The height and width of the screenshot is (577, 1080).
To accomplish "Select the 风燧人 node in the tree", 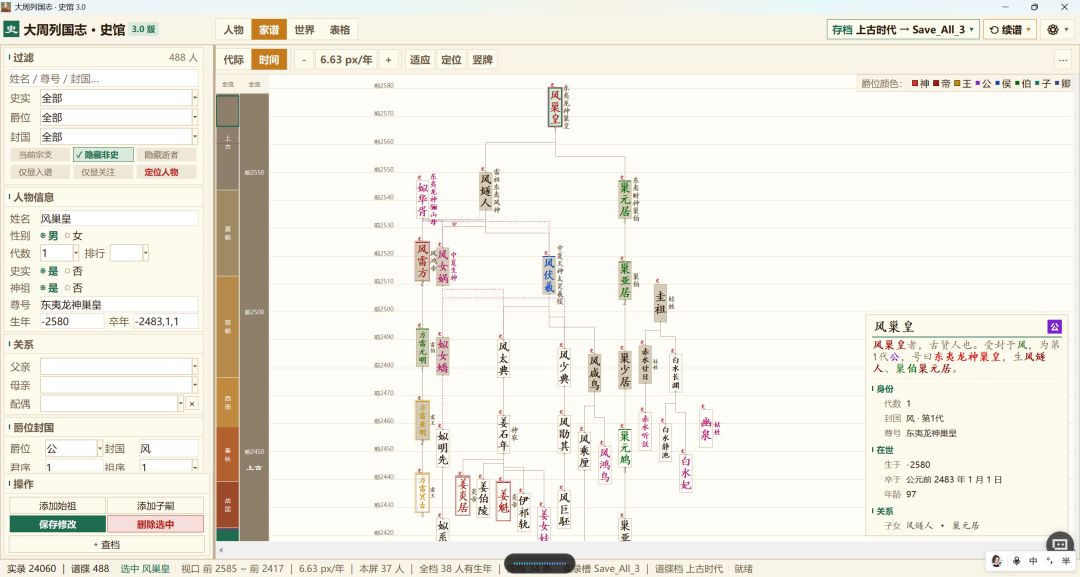I will [486, 191].
